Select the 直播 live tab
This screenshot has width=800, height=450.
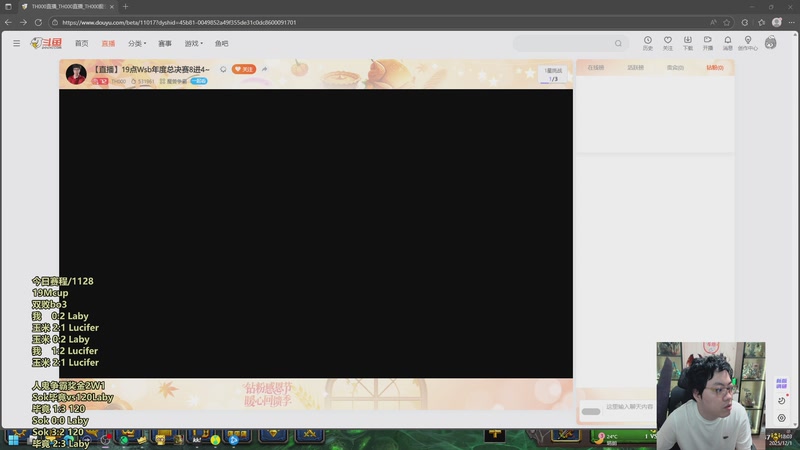click(x=108, y=43)
